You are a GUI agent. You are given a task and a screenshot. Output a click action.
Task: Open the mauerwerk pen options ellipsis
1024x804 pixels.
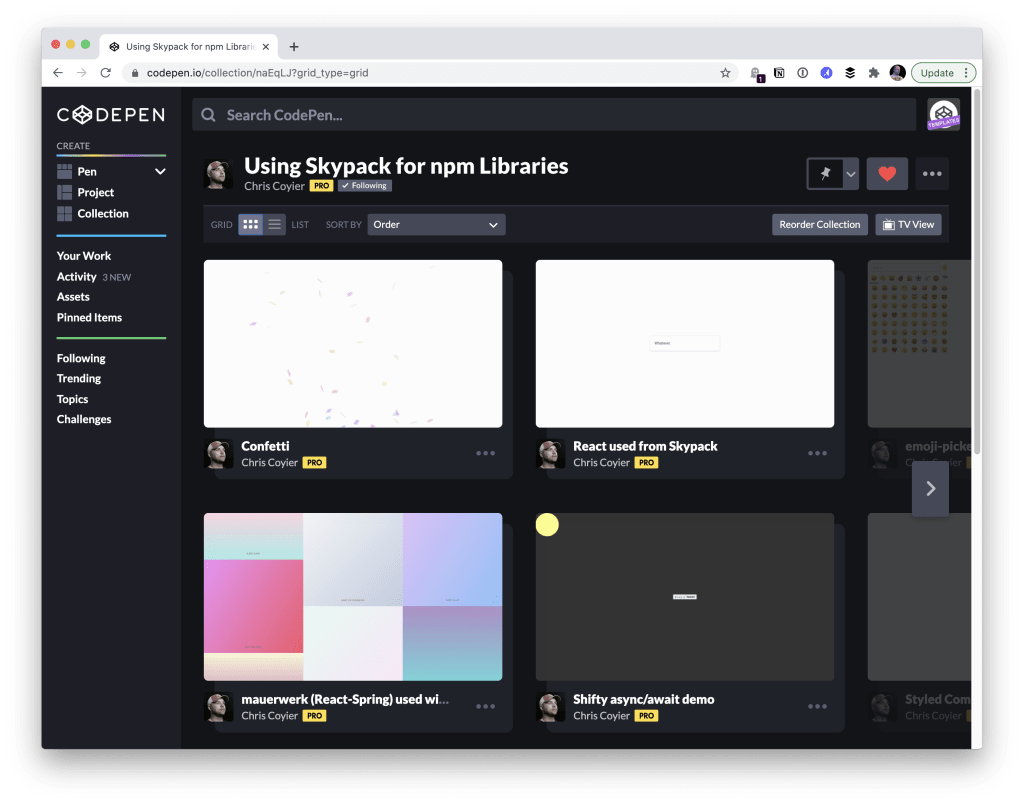pos(485,707)
